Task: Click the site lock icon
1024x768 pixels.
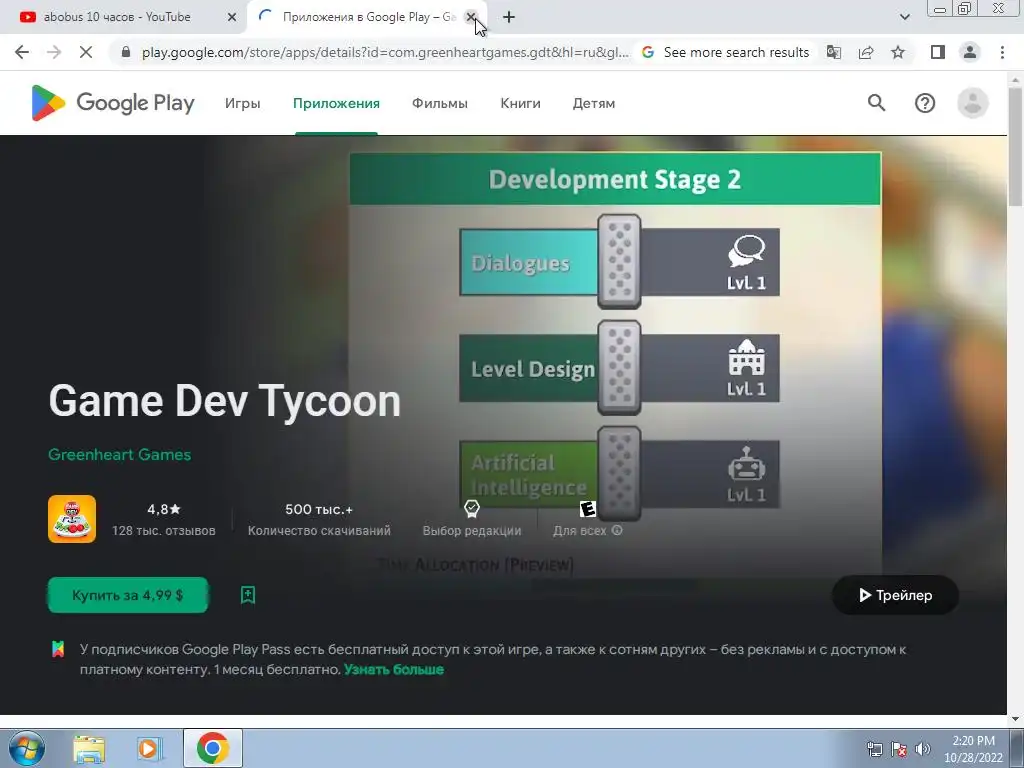Action: pos(126,52)
